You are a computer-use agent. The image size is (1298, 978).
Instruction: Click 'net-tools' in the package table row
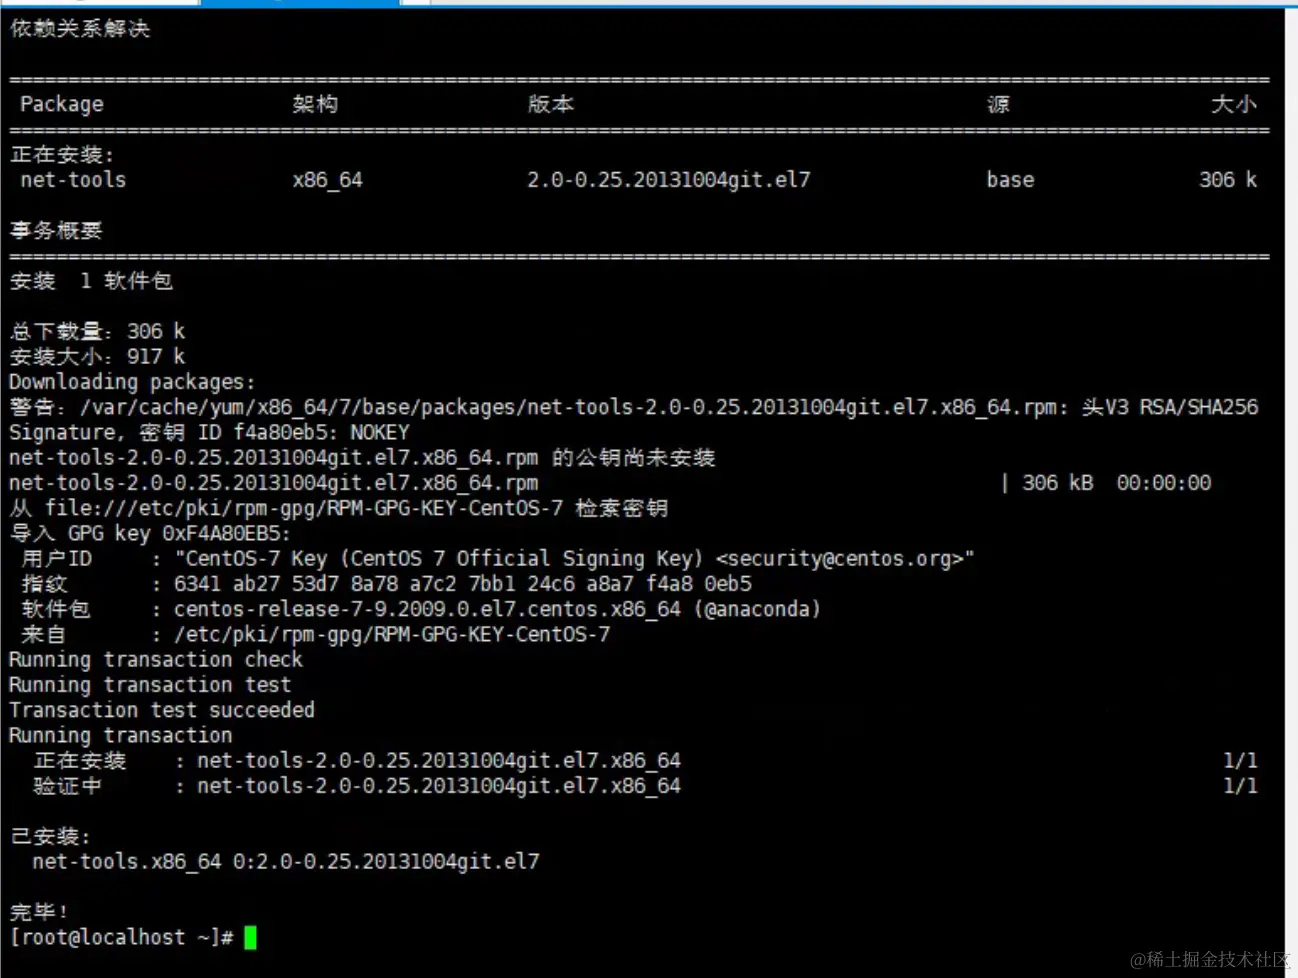click(x=73, y=180)
